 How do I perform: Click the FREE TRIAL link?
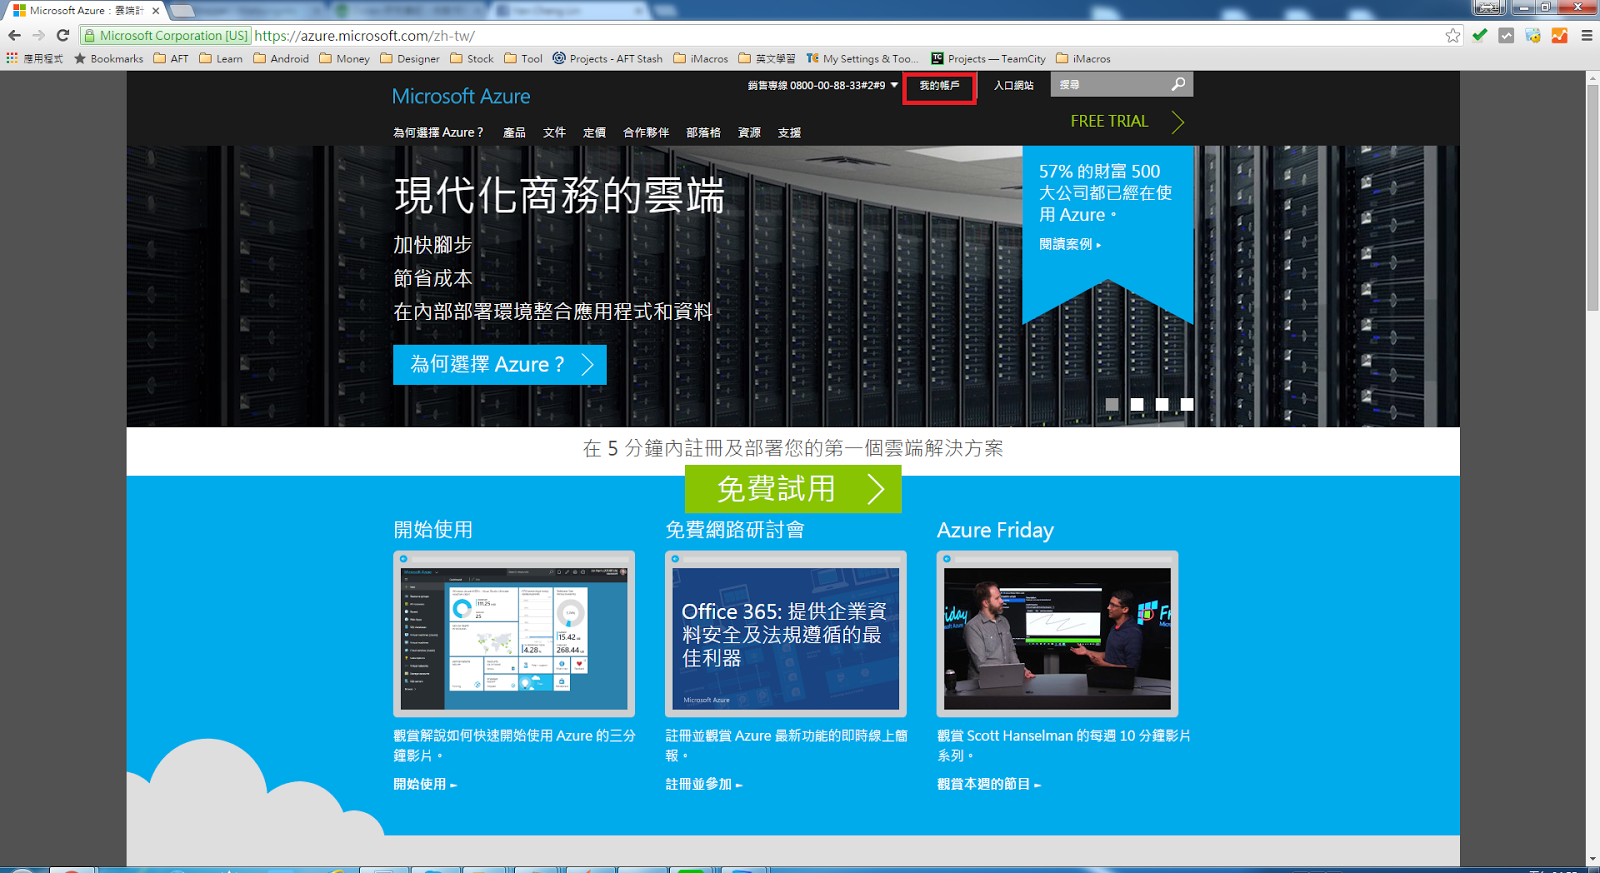click(x=1127, y=121)
